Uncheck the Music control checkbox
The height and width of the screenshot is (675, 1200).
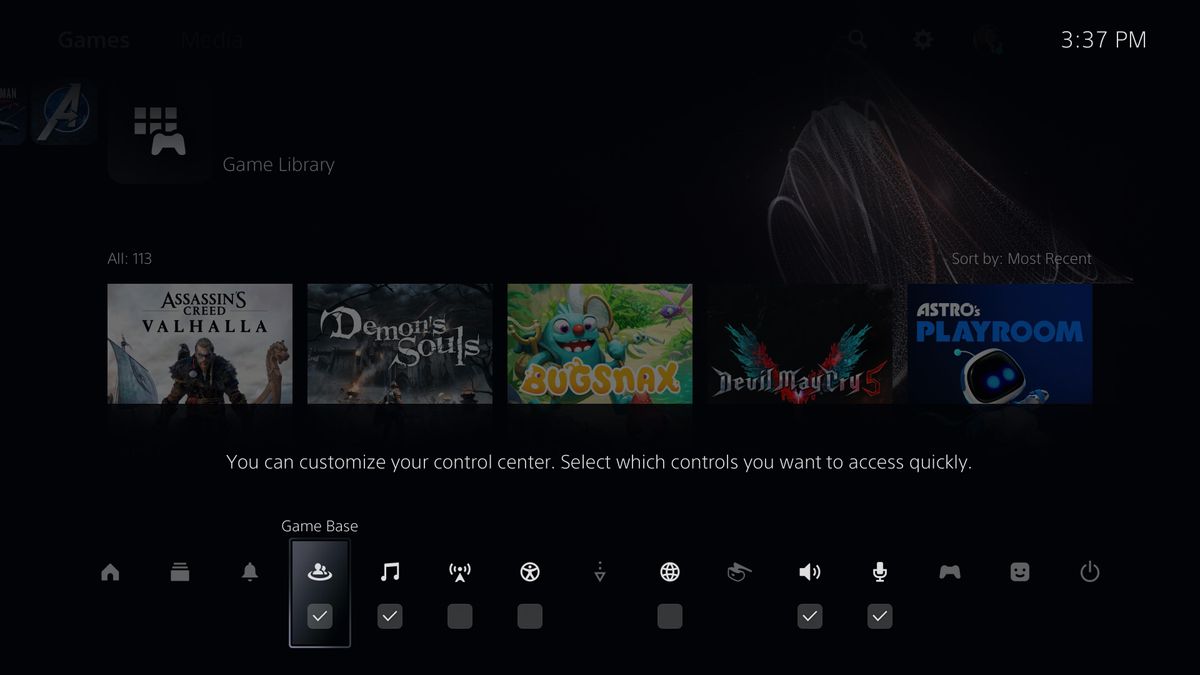click(x=390, y=616)
